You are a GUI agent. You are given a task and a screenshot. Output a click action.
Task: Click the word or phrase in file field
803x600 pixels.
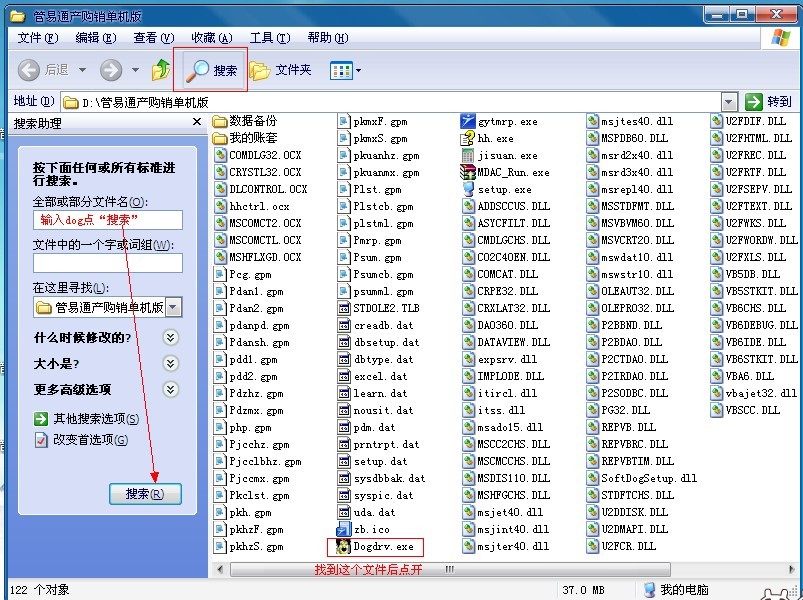tap(108, 263)
